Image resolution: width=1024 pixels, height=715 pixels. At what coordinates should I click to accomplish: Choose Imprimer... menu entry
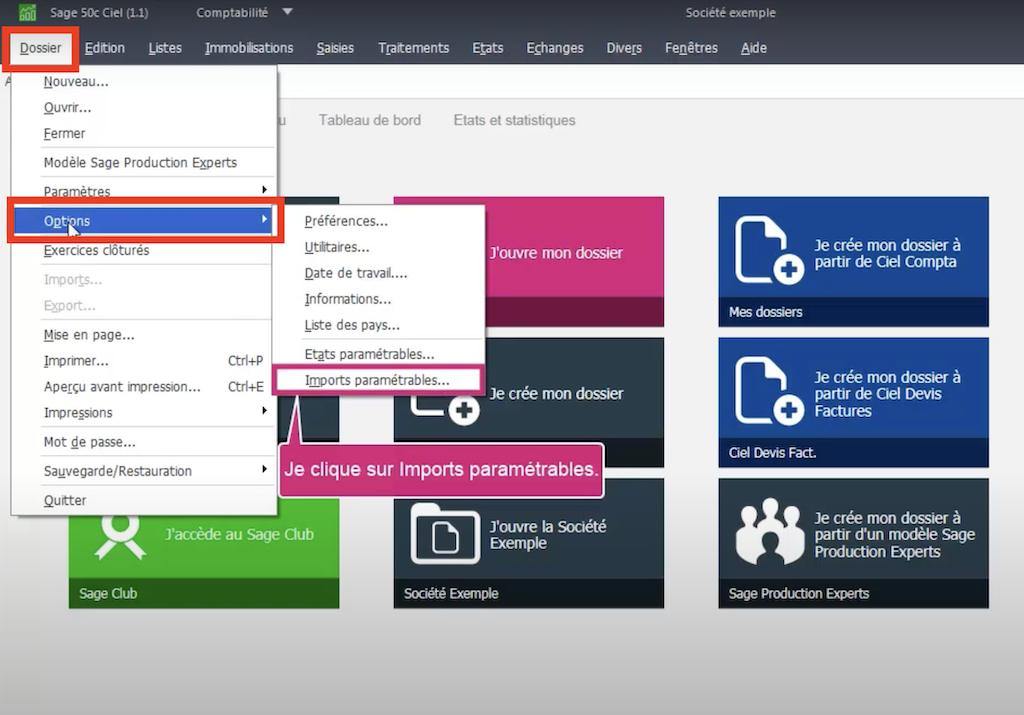tap(143, 361)
